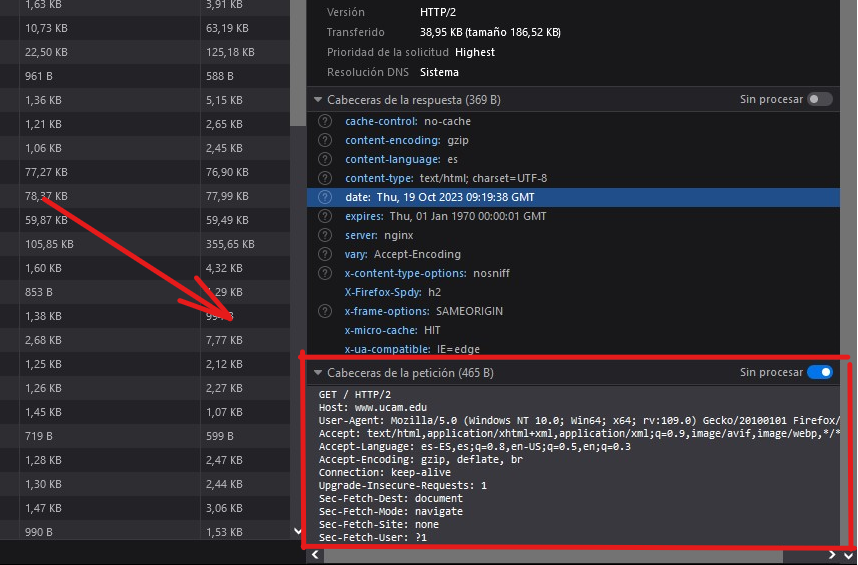Click help icon on highlighted date header
This screenshot has height=565, width=858.
(325, 197)
